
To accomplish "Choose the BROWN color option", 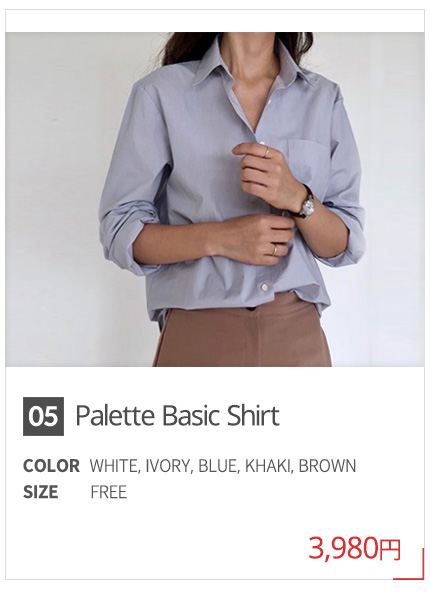I will [327, 466].
